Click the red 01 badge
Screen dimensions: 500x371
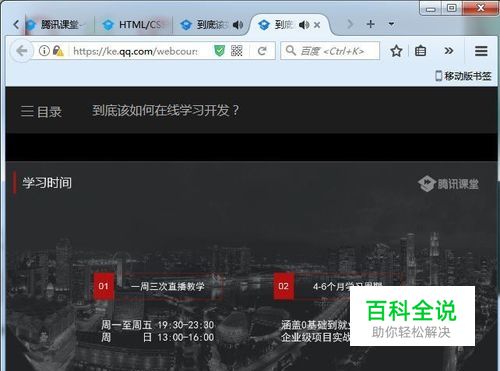pyautogui.click(x=104, y=286)
